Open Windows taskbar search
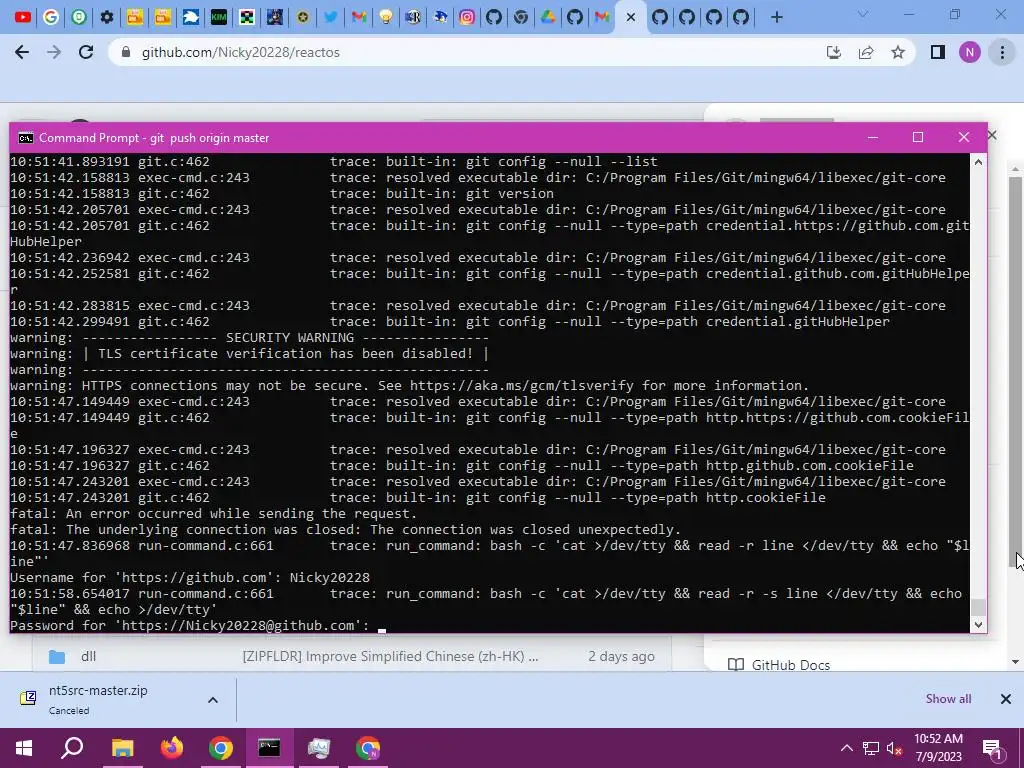The height and width of the screenshot is (768, 1024). tap(72, 748)
